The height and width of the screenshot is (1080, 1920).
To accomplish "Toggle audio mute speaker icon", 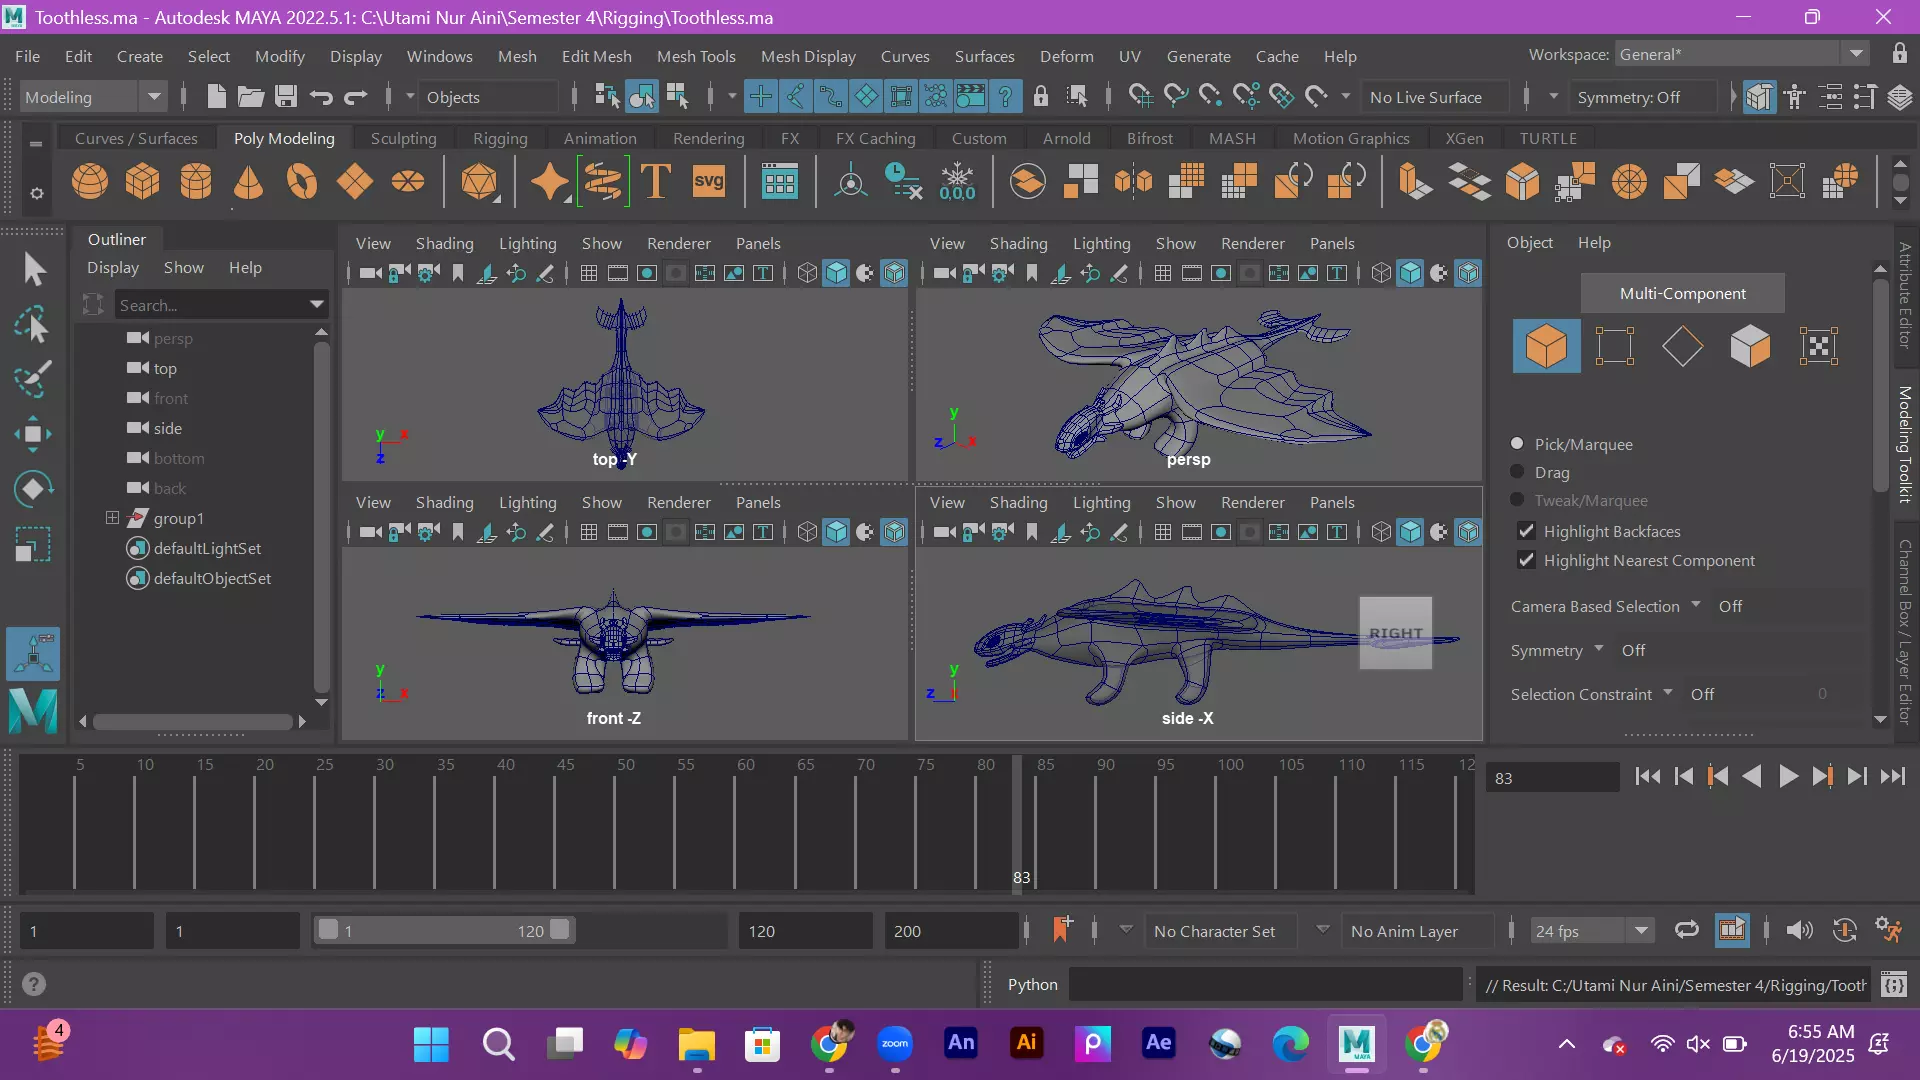I will coord(1799,931).
